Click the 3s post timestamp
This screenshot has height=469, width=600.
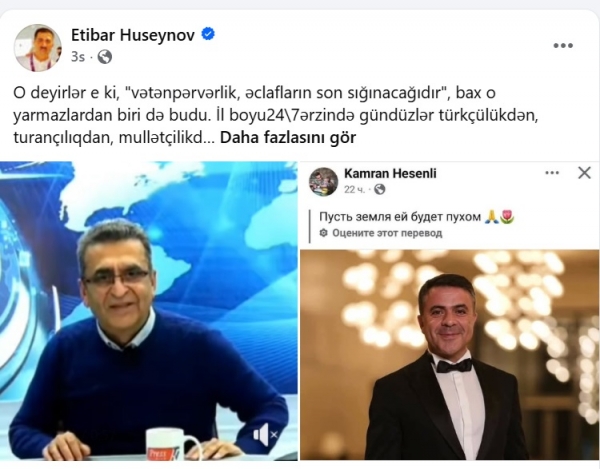(x=78, y=57)
